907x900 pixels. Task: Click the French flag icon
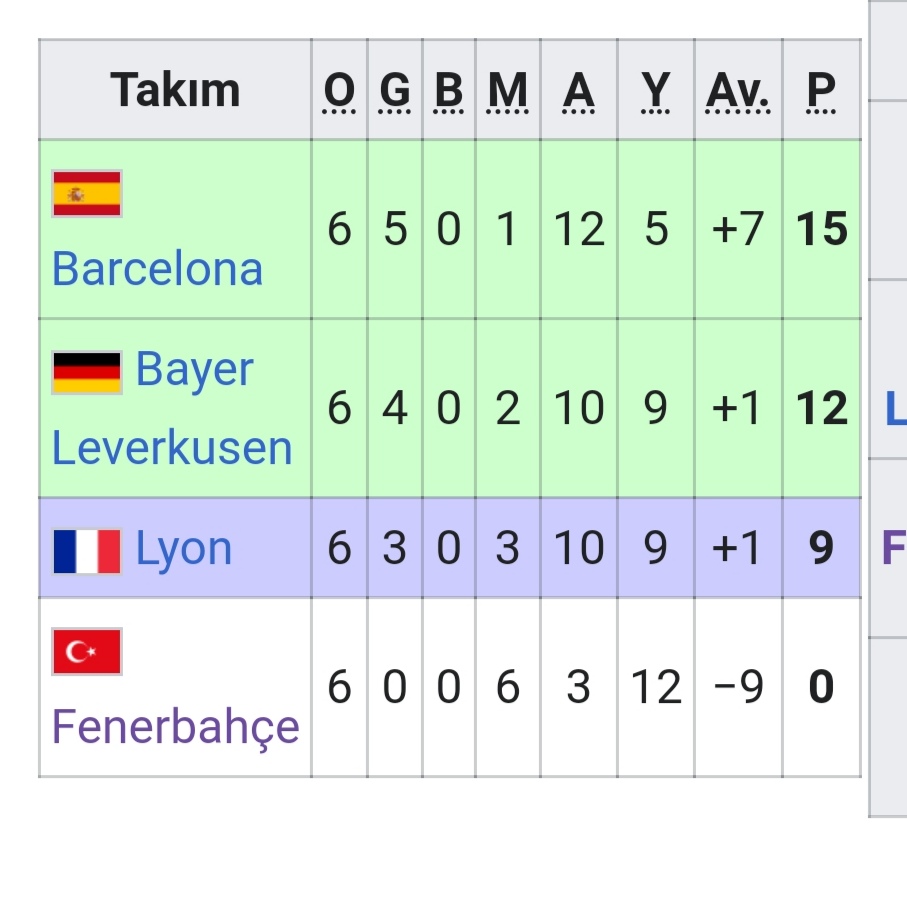(x=87, y=552)
